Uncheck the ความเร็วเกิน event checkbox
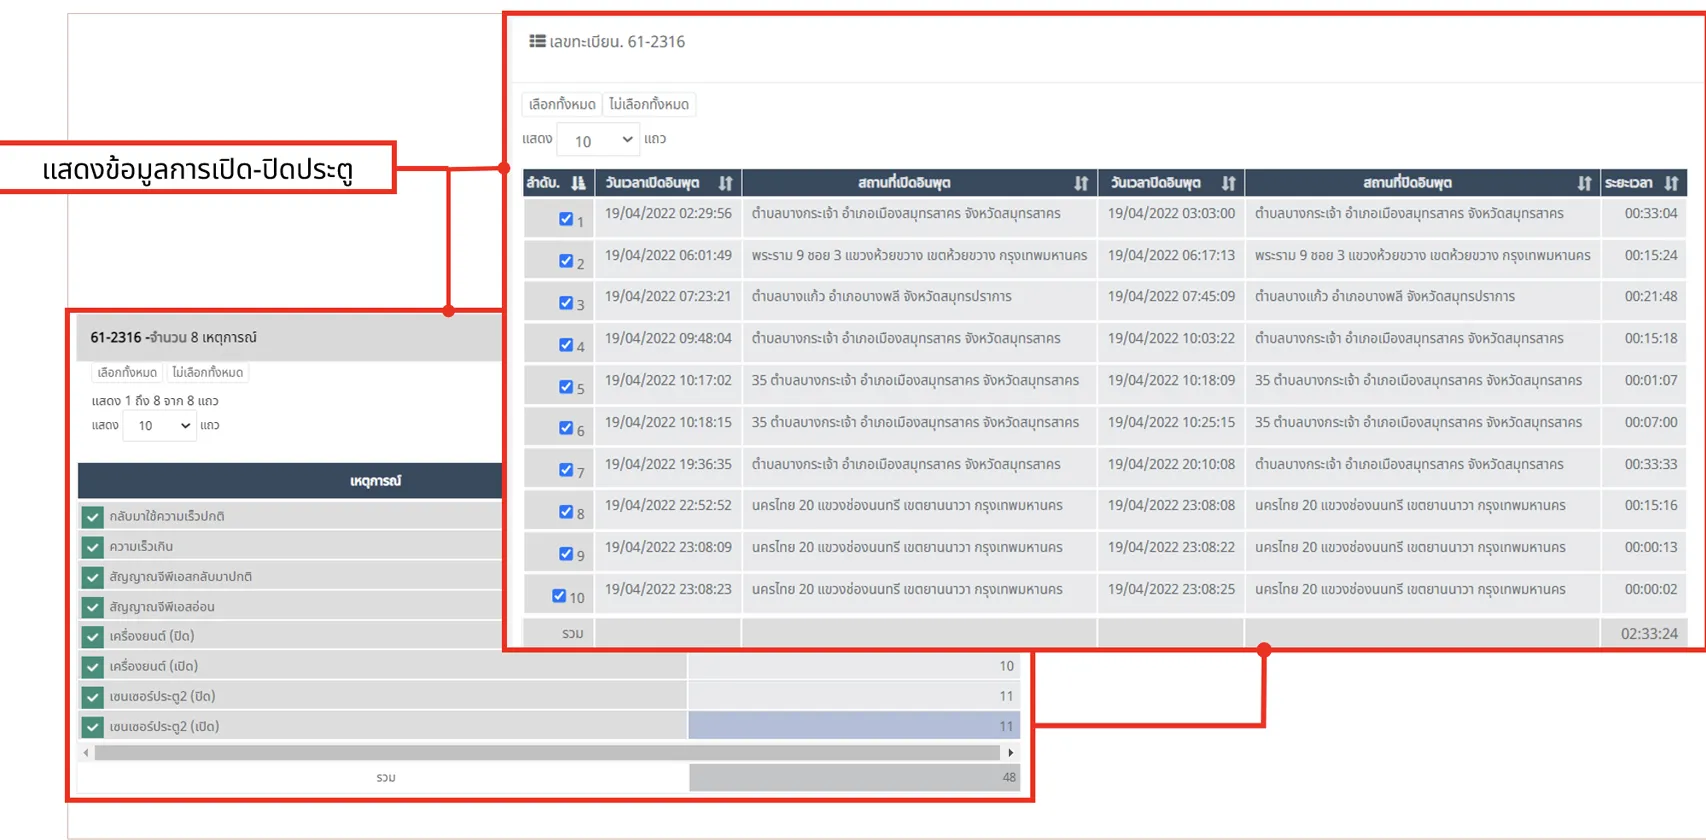This screenshot has height=840, width=1706. (93, 547)
